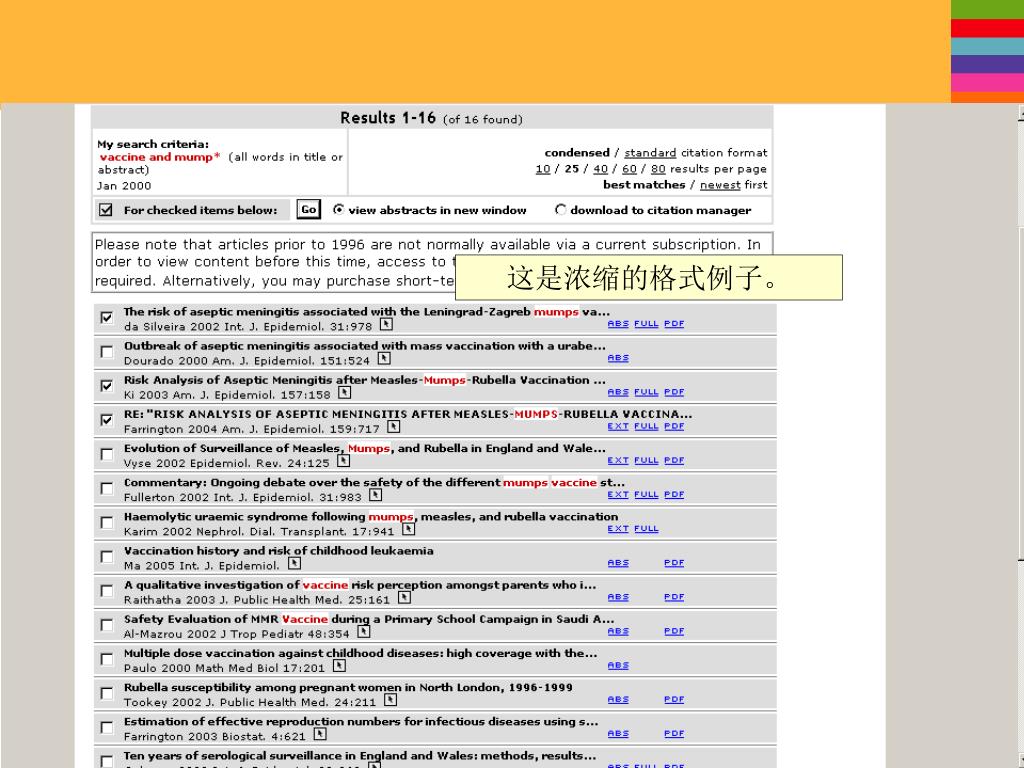Screen dimensions: 1024x768
Task: Check the Dourado 2000 article checkbox
Action: [x=106, y=351]
